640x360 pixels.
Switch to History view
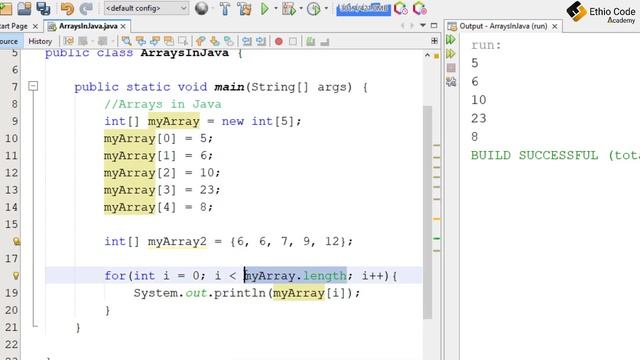pyautogui.click(x=40, y=41)
